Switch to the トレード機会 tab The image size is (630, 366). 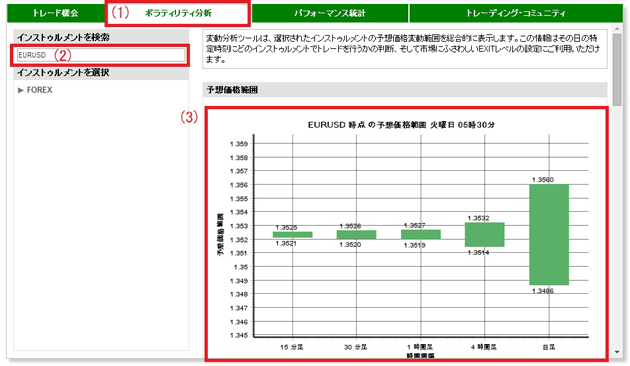pyautogui.click(x=55, y=13)
